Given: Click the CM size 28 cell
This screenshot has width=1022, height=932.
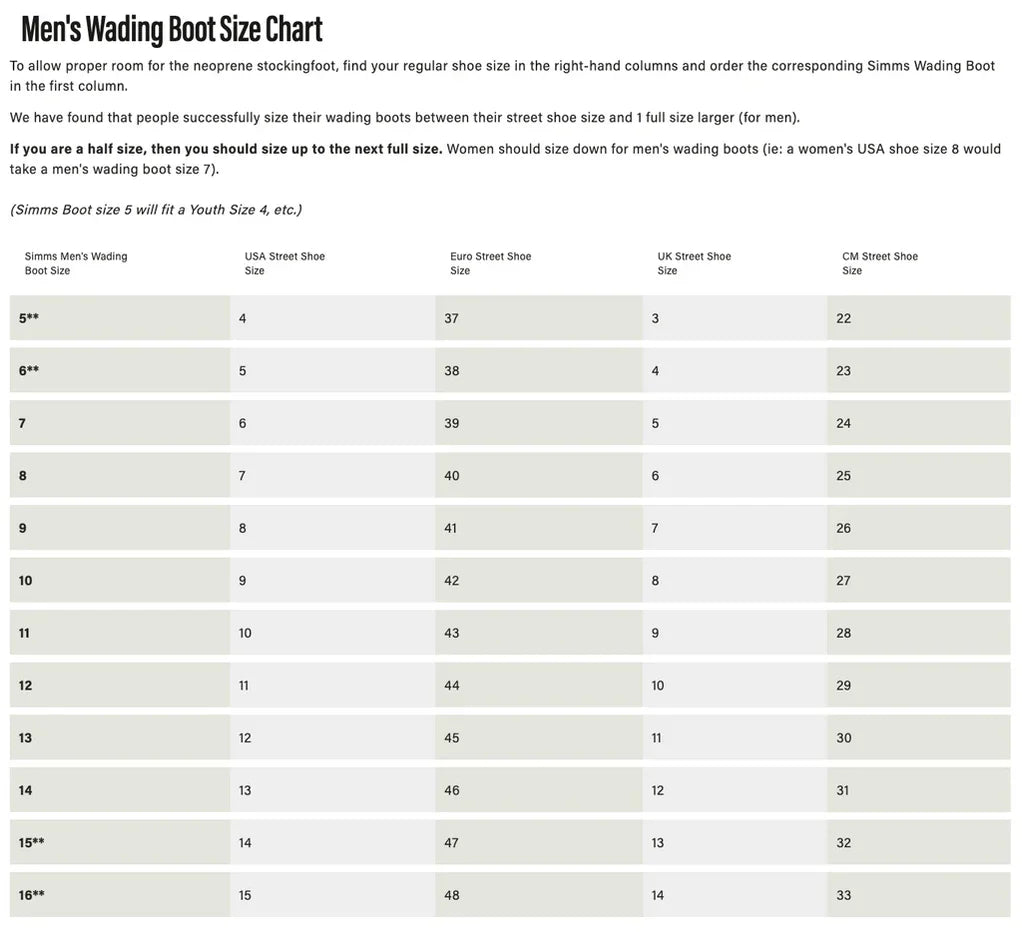Looking at the screenshot, I should 844,633.
